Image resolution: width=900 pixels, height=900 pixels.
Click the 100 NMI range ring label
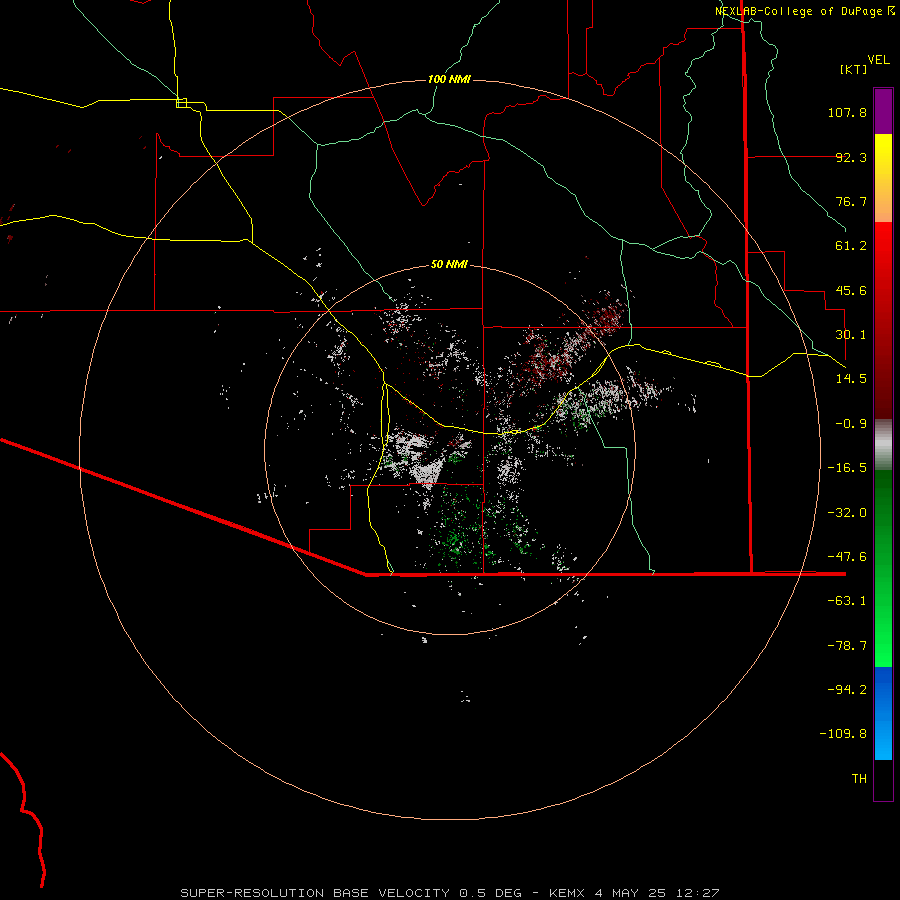click(x=449, y=79)
